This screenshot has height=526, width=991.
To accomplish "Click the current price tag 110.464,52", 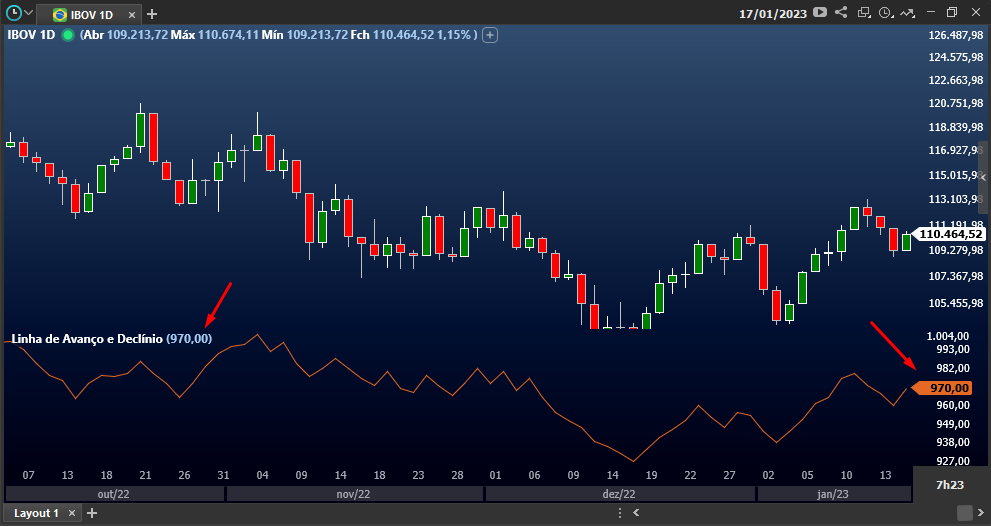I will (x=950, y=235).
